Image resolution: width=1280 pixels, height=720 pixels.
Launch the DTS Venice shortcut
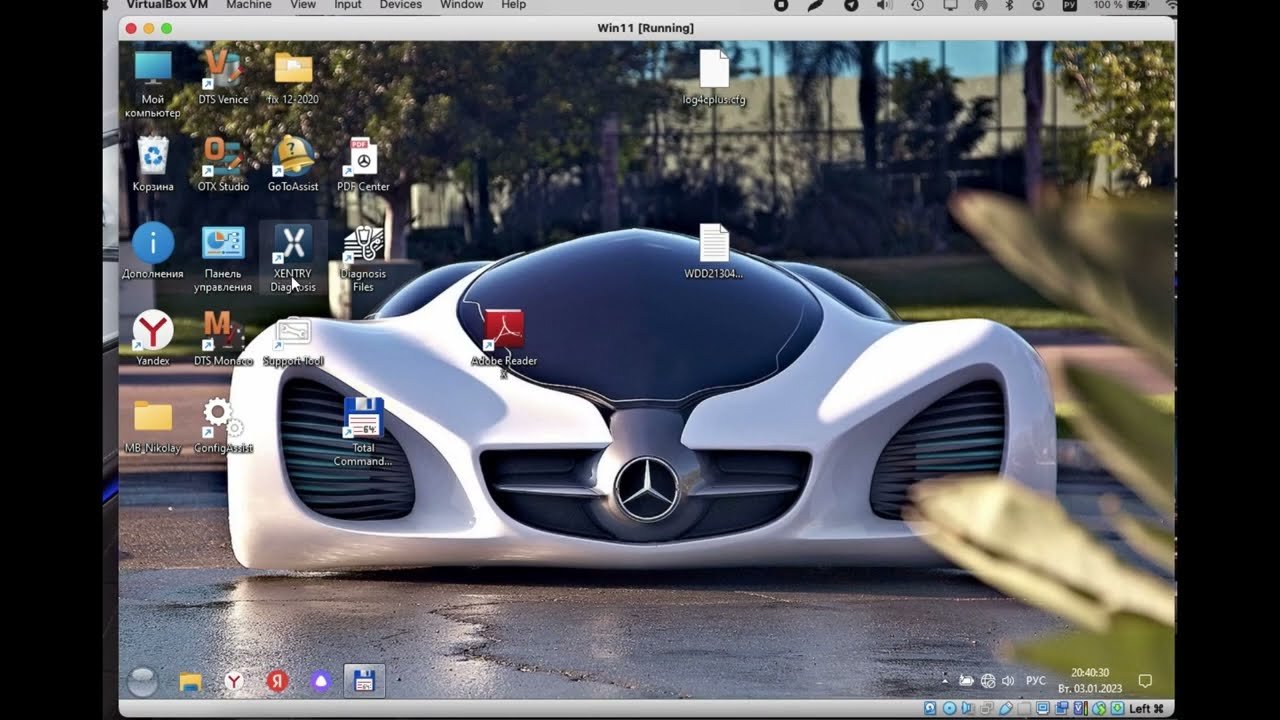click(x=223, y=77)
